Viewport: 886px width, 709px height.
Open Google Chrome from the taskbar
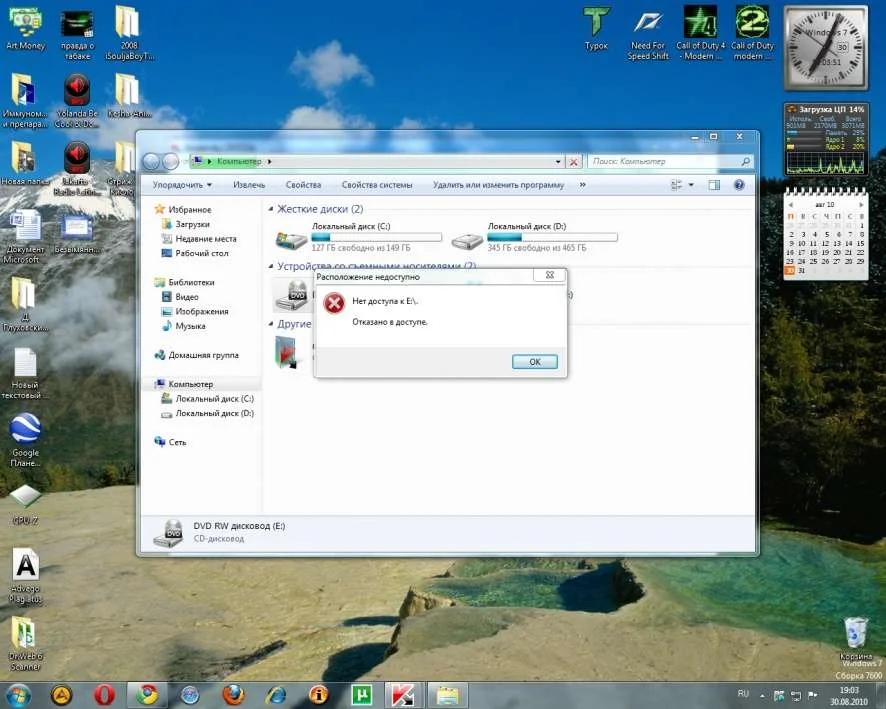coord(147,694)
